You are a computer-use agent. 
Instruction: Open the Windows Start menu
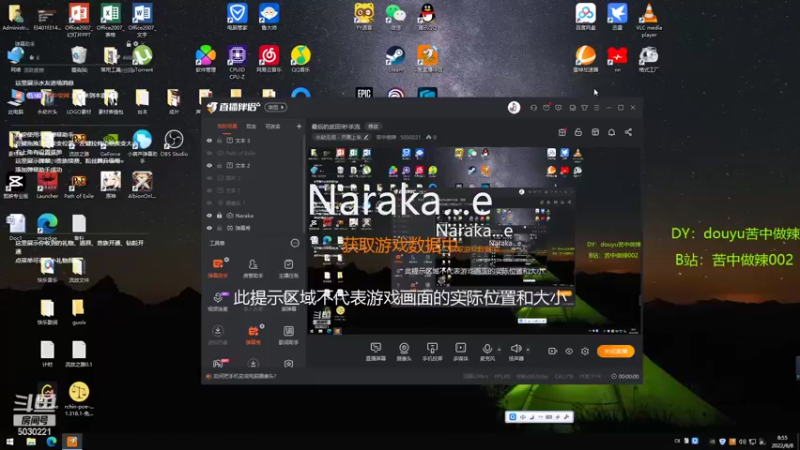click(10, 441)
